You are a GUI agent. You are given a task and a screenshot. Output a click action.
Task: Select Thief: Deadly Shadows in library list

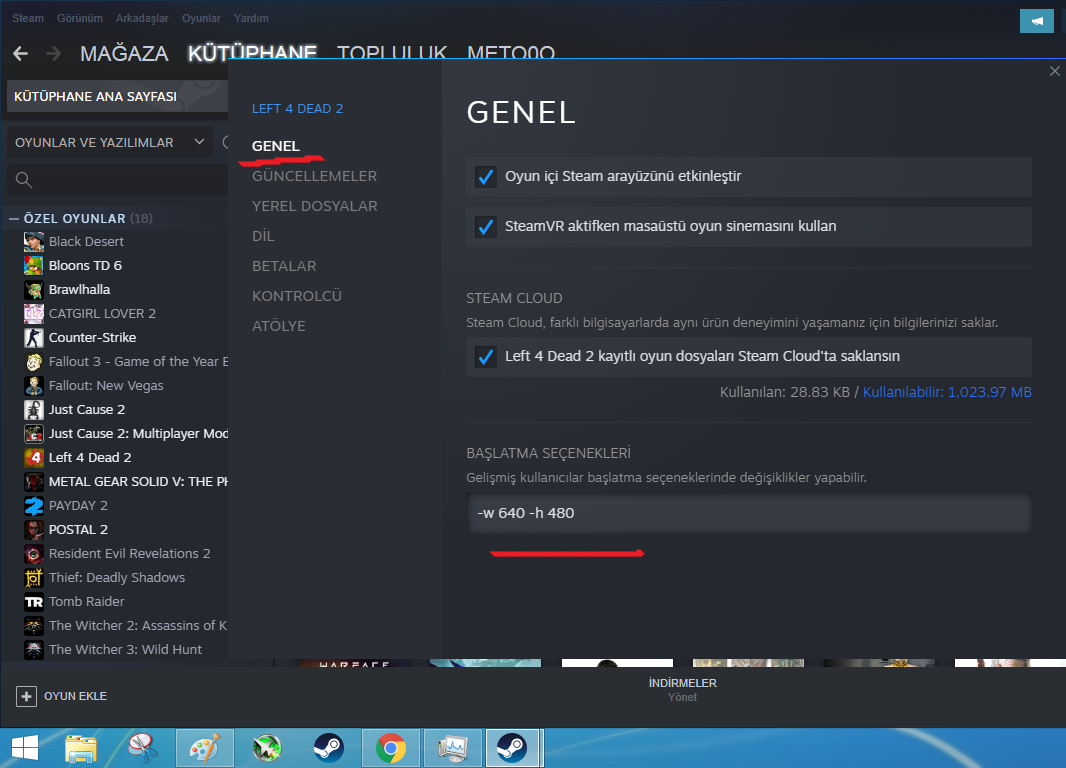117,578
